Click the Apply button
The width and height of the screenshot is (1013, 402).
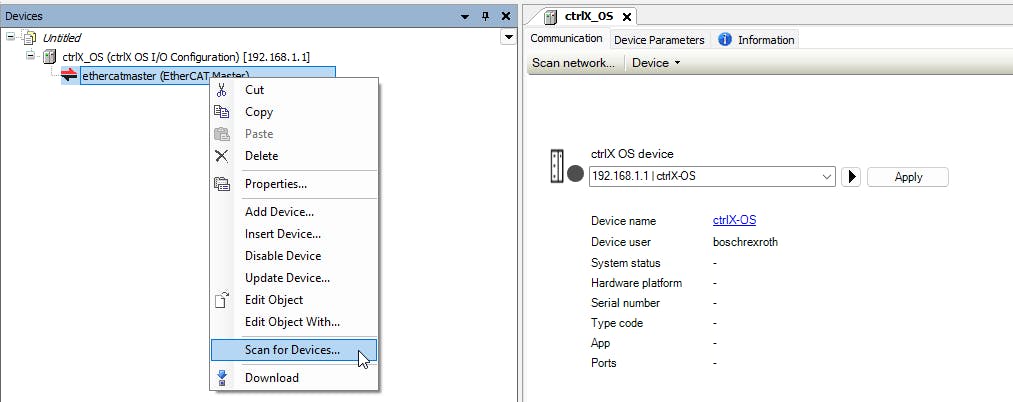[908, 177]
